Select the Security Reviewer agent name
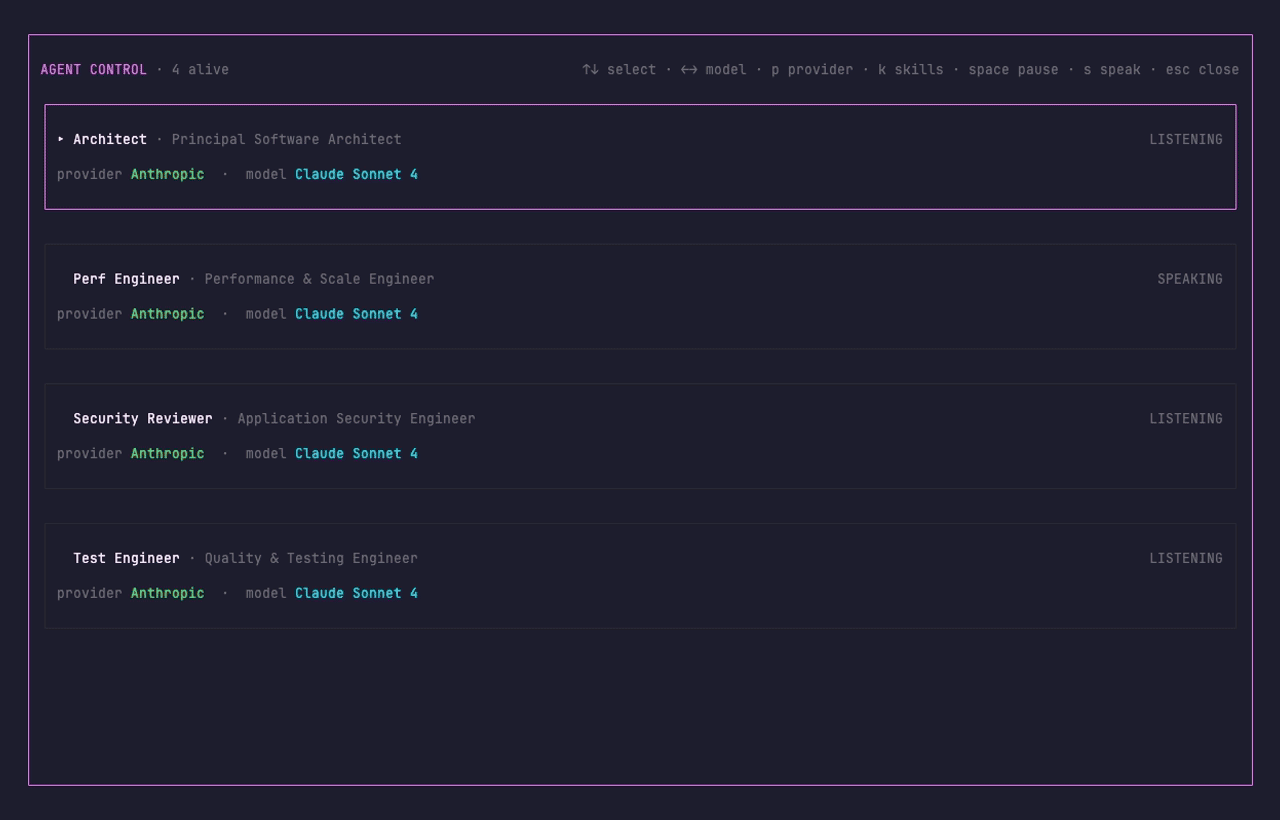Image resolution: width=1280 pixels, height=820 pixels. click(143, 418)
